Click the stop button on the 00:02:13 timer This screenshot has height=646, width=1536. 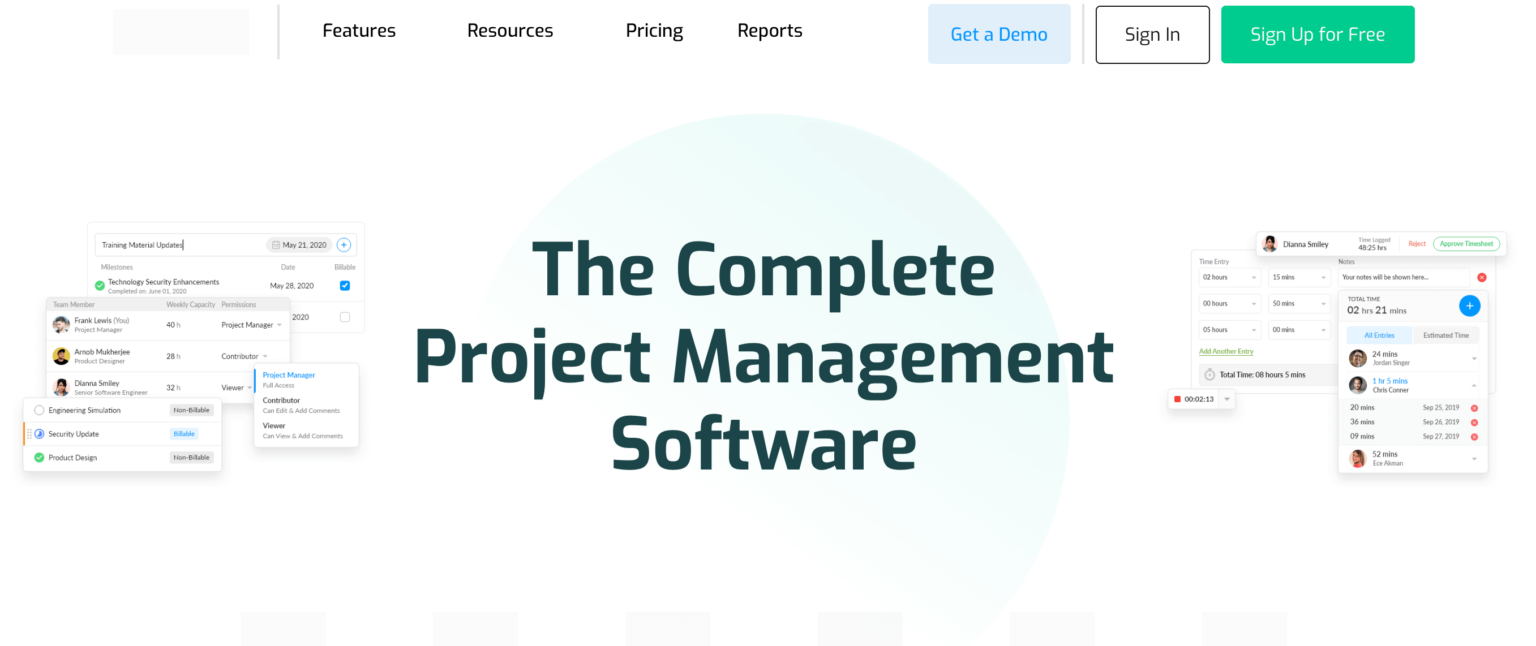pyautogui.click(x=1178, y=398)
